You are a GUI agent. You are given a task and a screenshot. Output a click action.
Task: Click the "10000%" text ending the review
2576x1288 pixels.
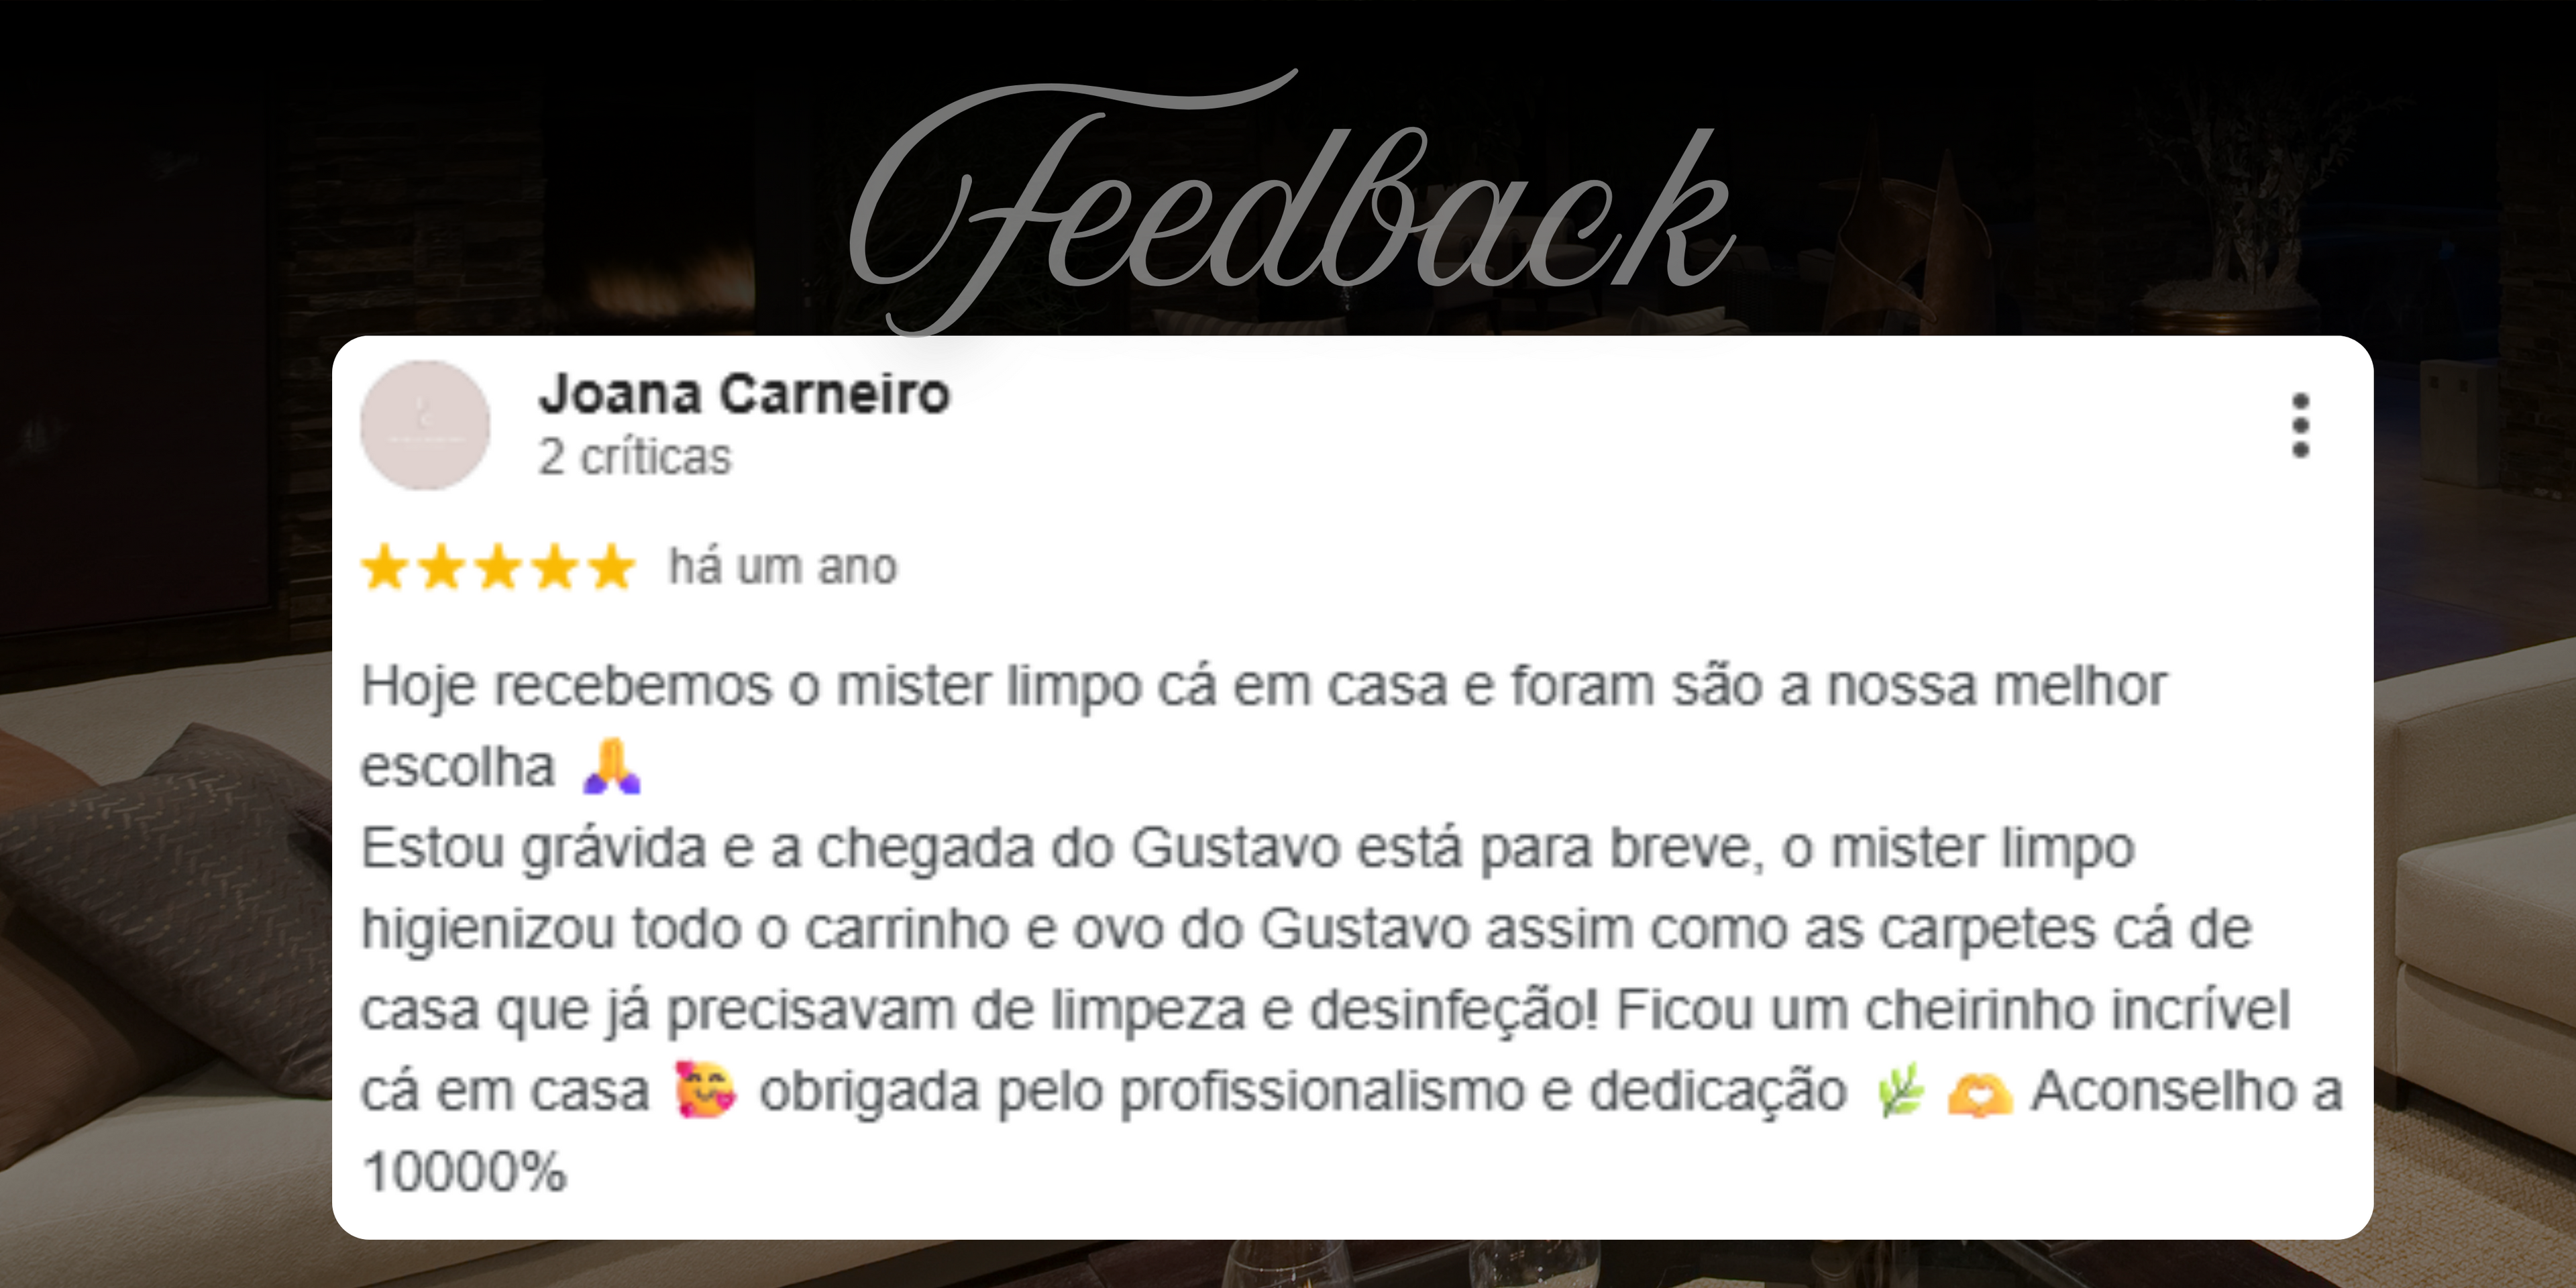(x=464, y=1171)
